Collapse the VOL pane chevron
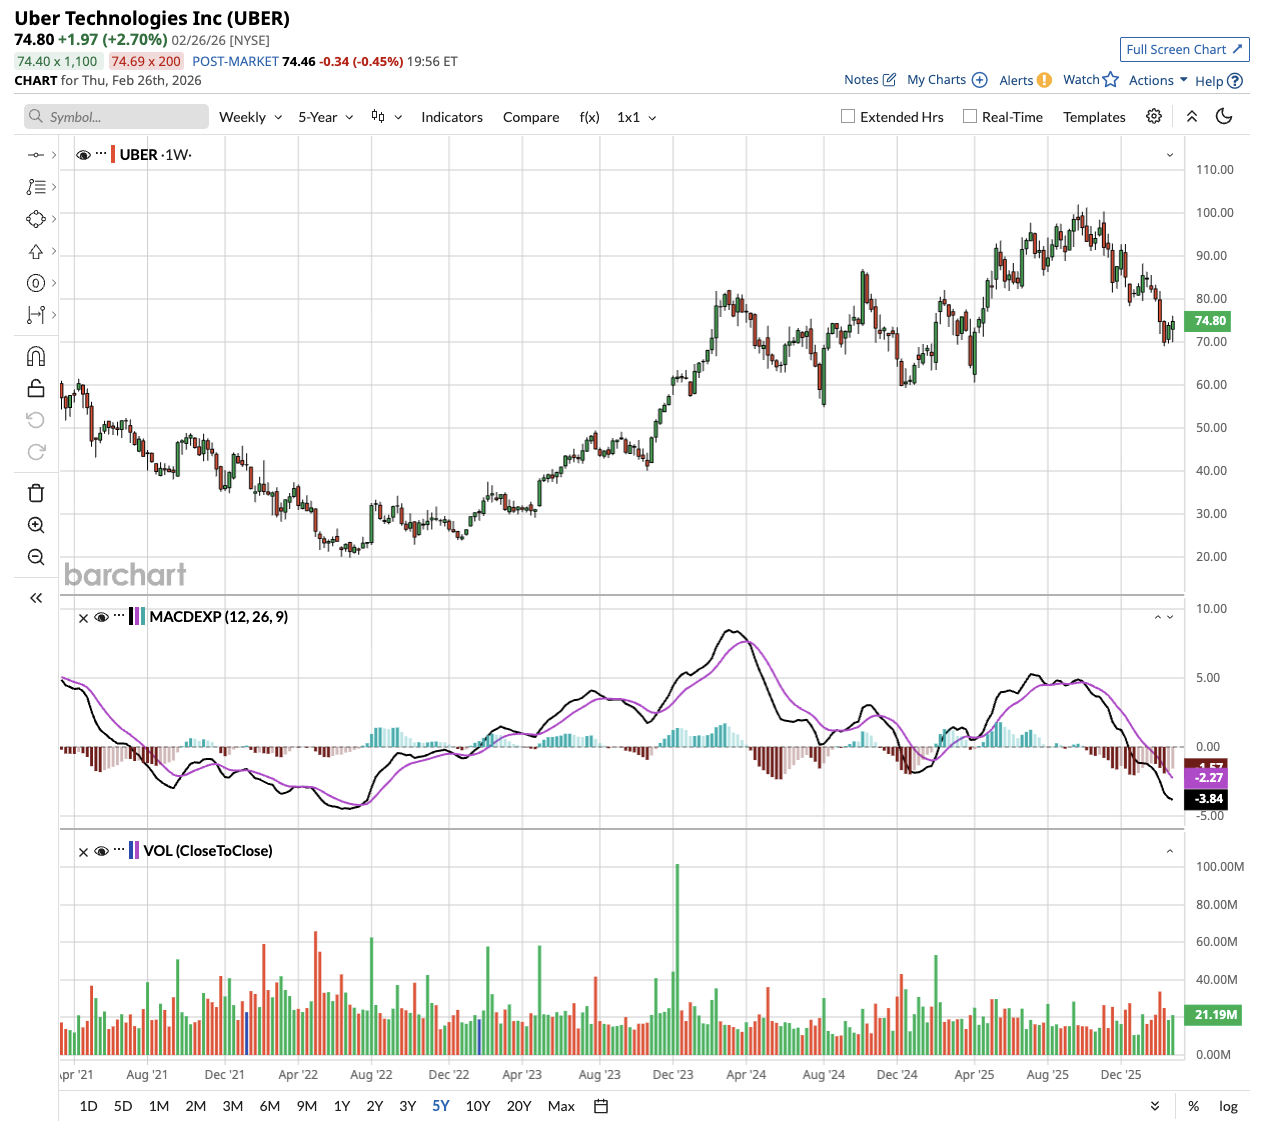1272x1140 pixels. coord(1170,852)
